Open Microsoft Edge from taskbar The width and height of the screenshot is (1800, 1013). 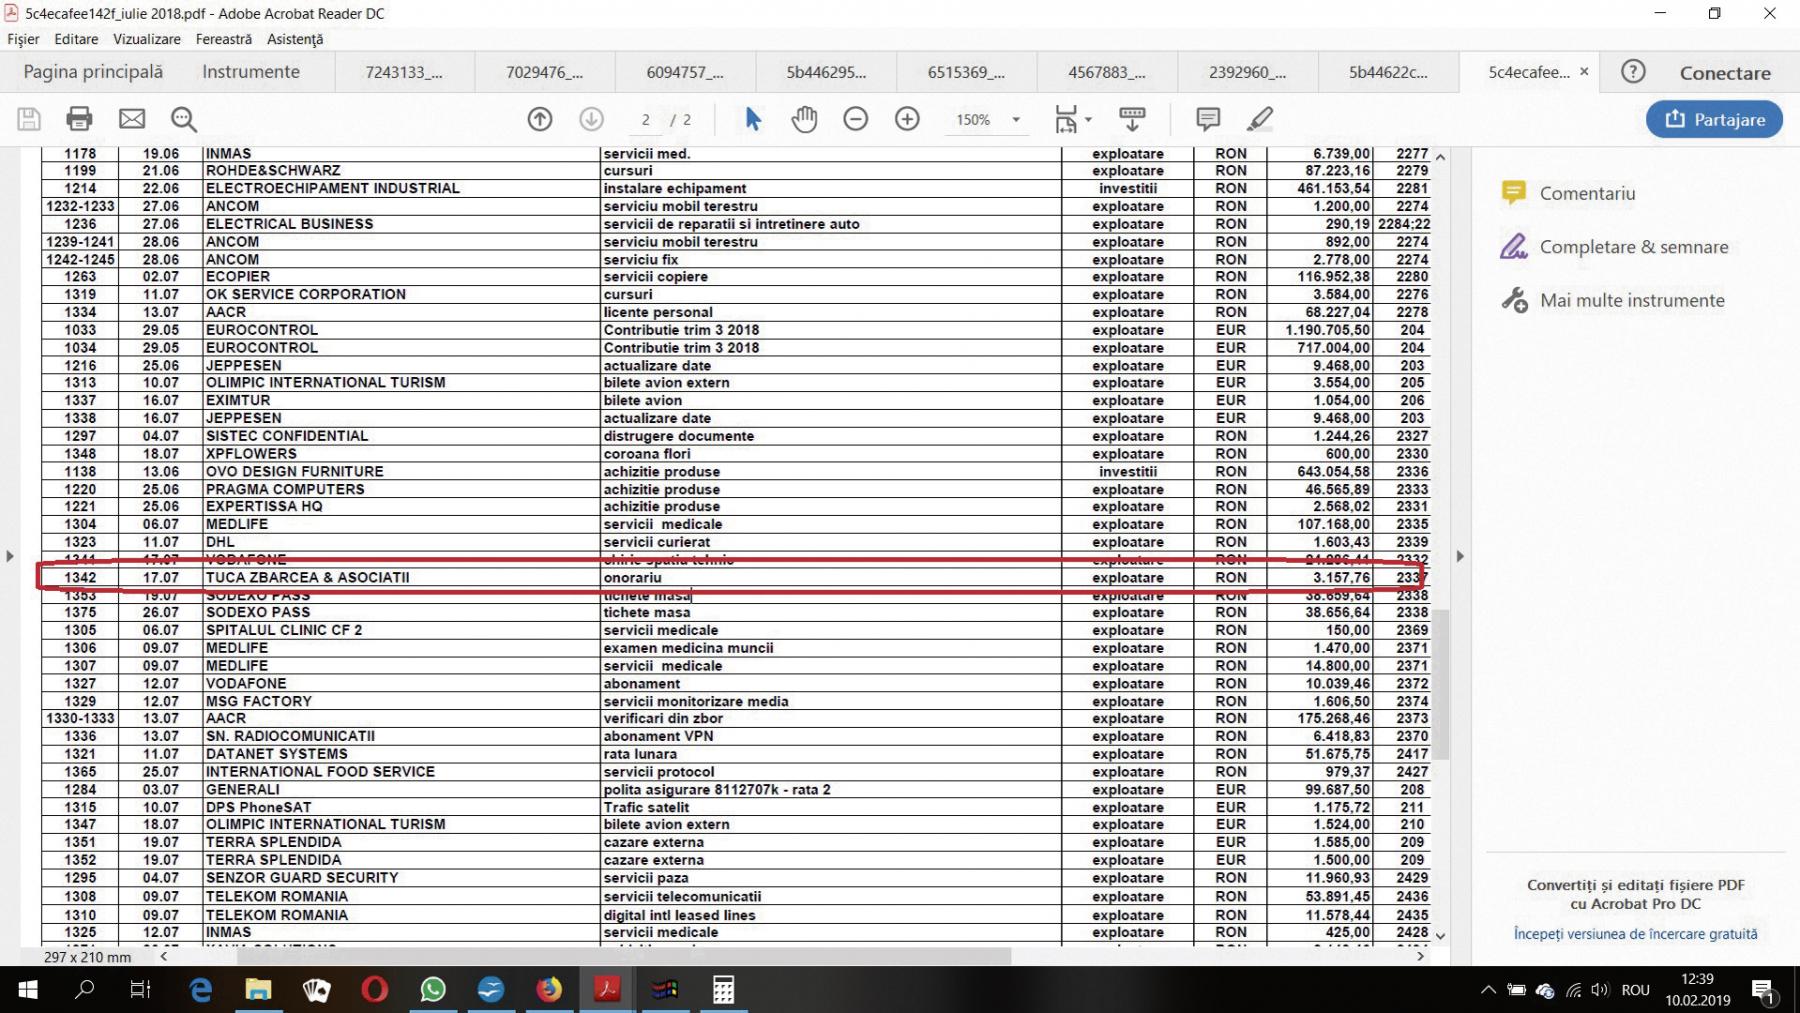[x=201, y=990]
